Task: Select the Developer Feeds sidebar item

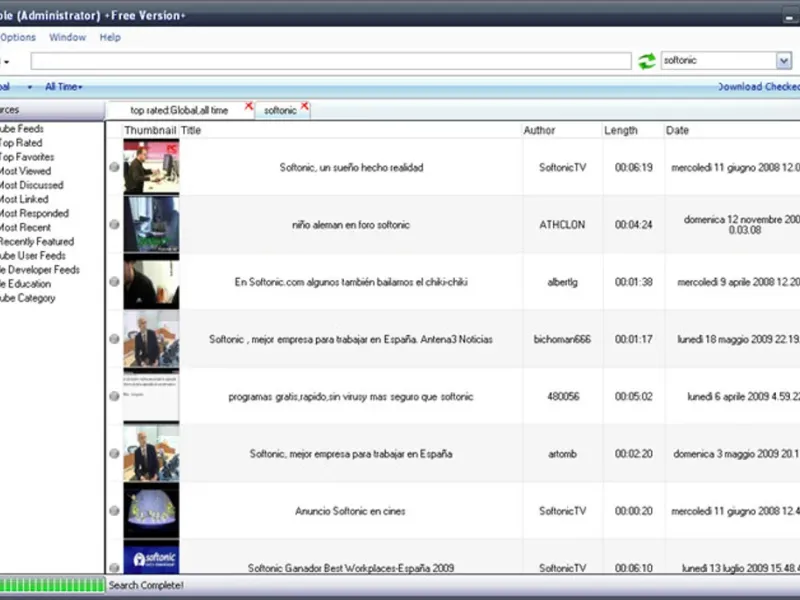Action: pyautogui.click(x=40, y=270)
